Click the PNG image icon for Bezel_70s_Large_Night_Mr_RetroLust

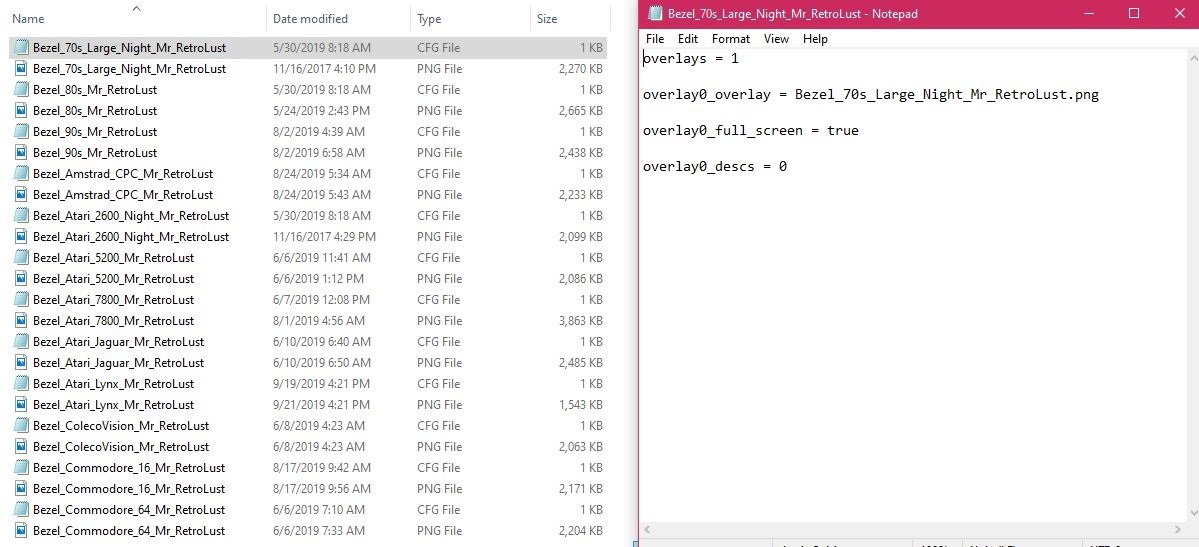tap(21, 69)
